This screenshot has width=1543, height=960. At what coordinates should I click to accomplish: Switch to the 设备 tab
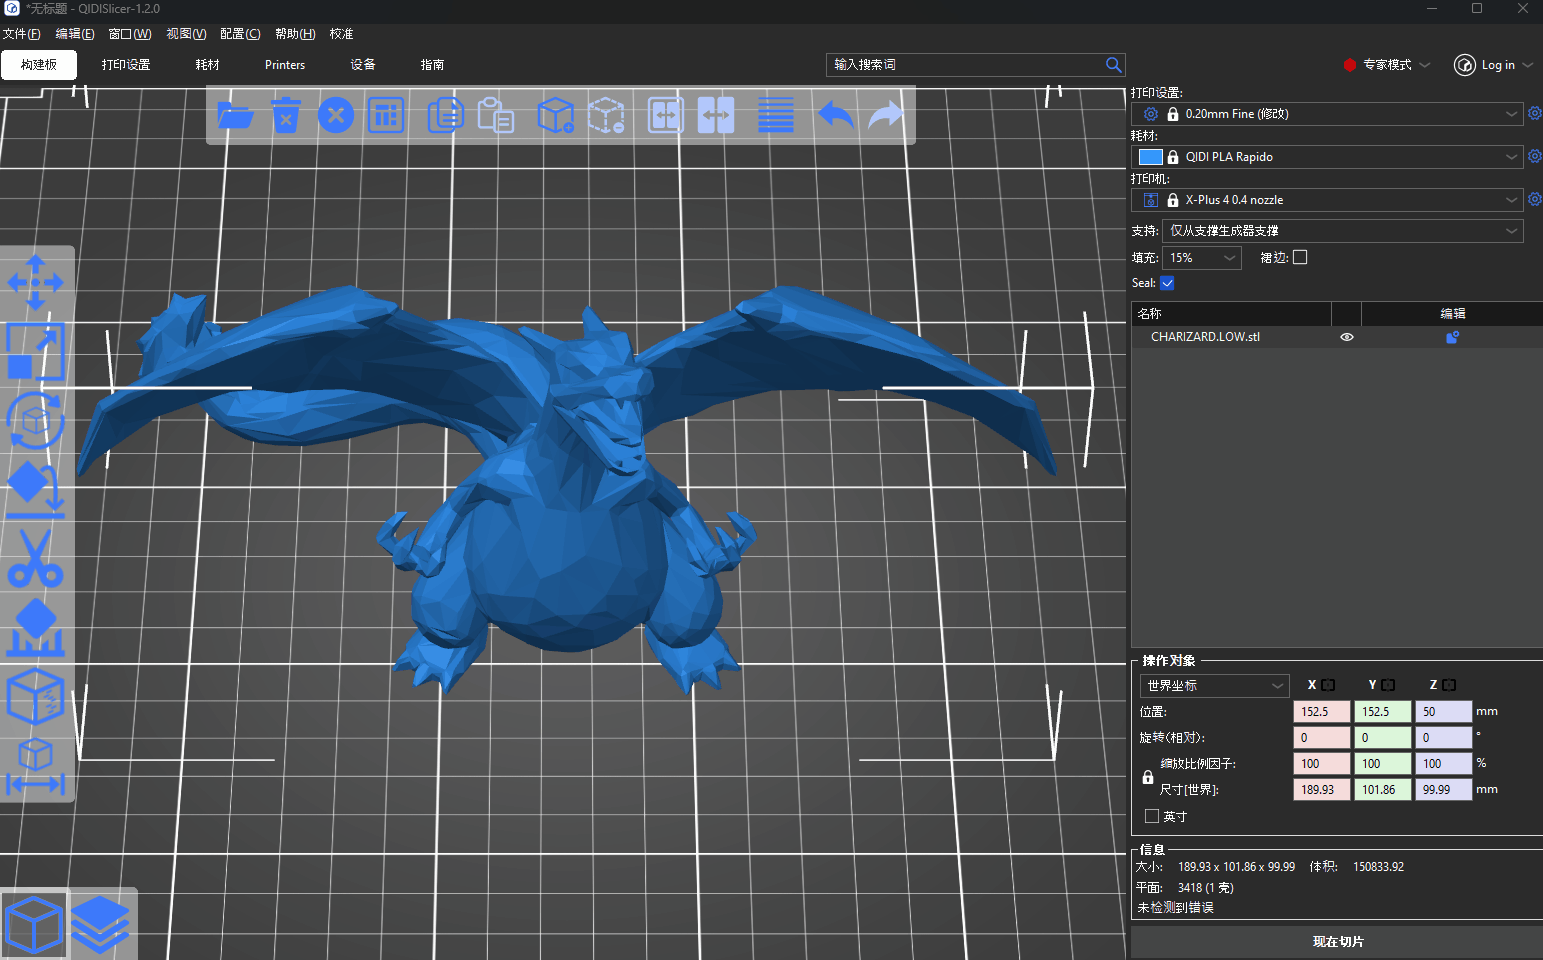click(x=363, y=65)
